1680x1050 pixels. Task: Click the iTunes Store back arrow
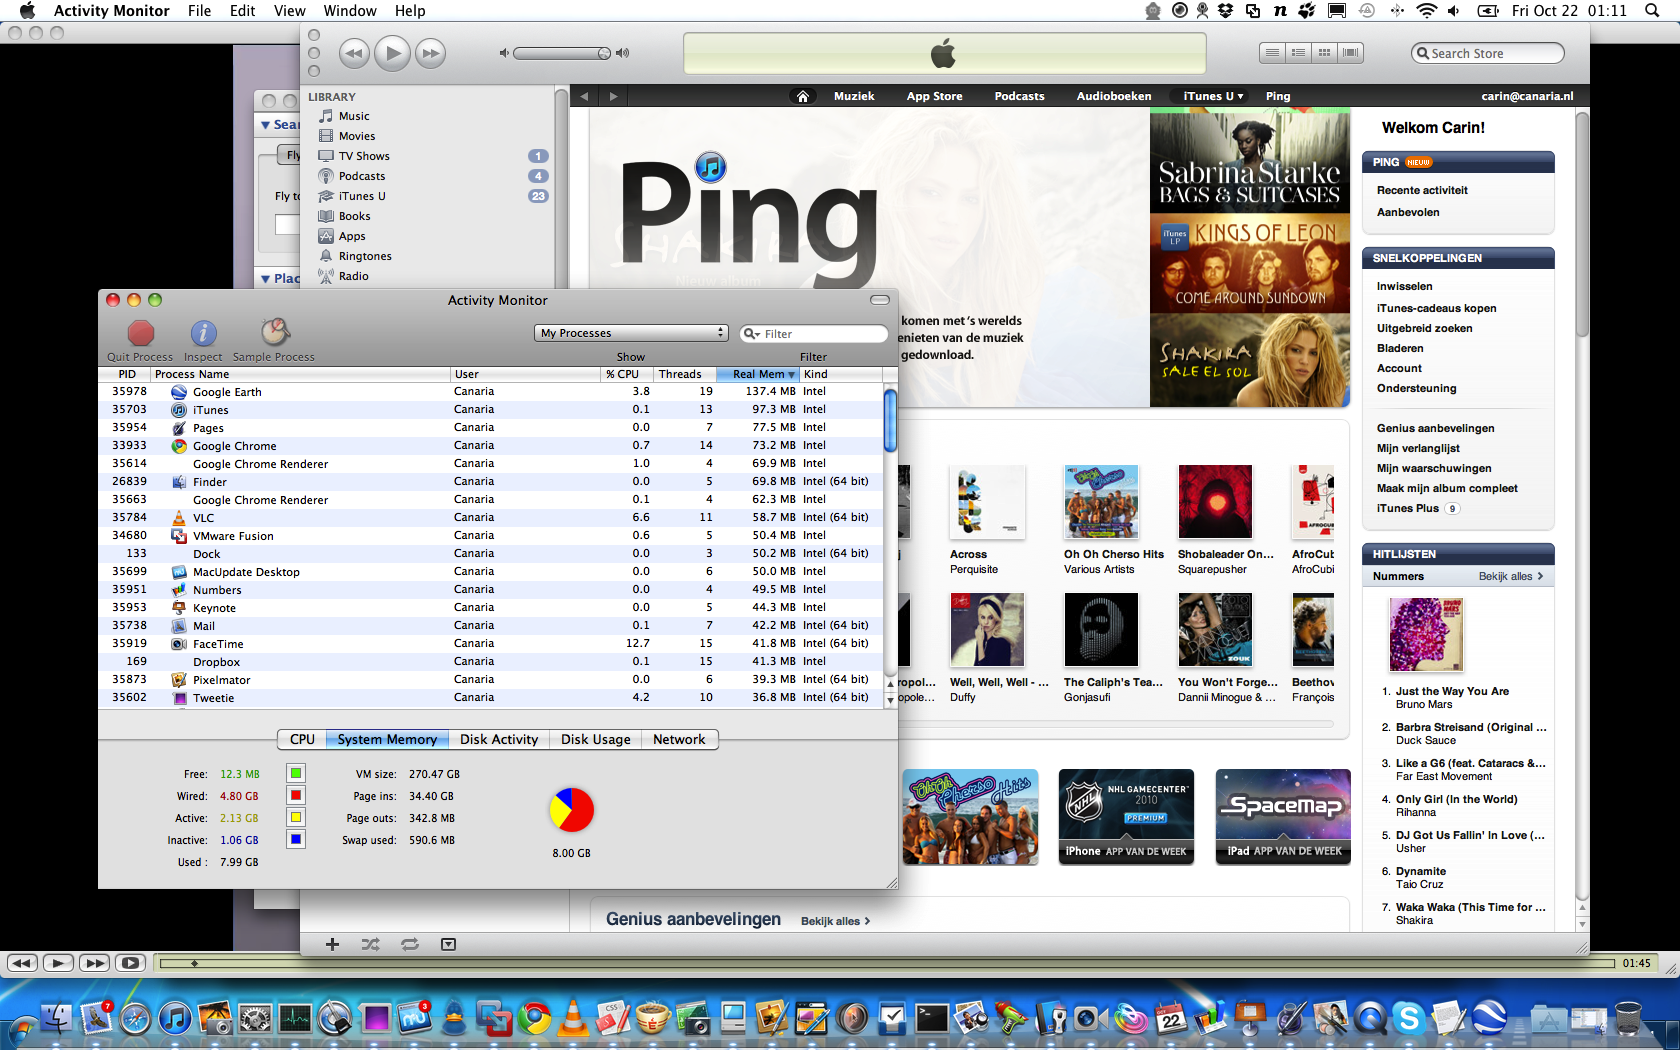point(585,96)
